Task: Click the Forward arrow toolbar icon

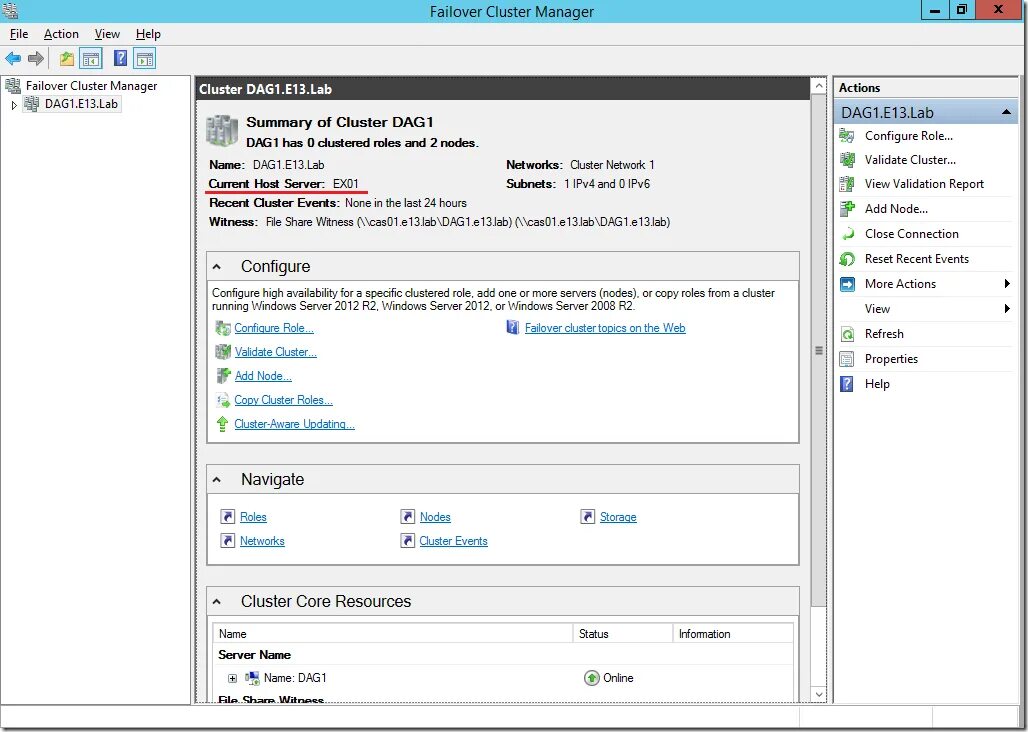Action: (x=36, y=59)
